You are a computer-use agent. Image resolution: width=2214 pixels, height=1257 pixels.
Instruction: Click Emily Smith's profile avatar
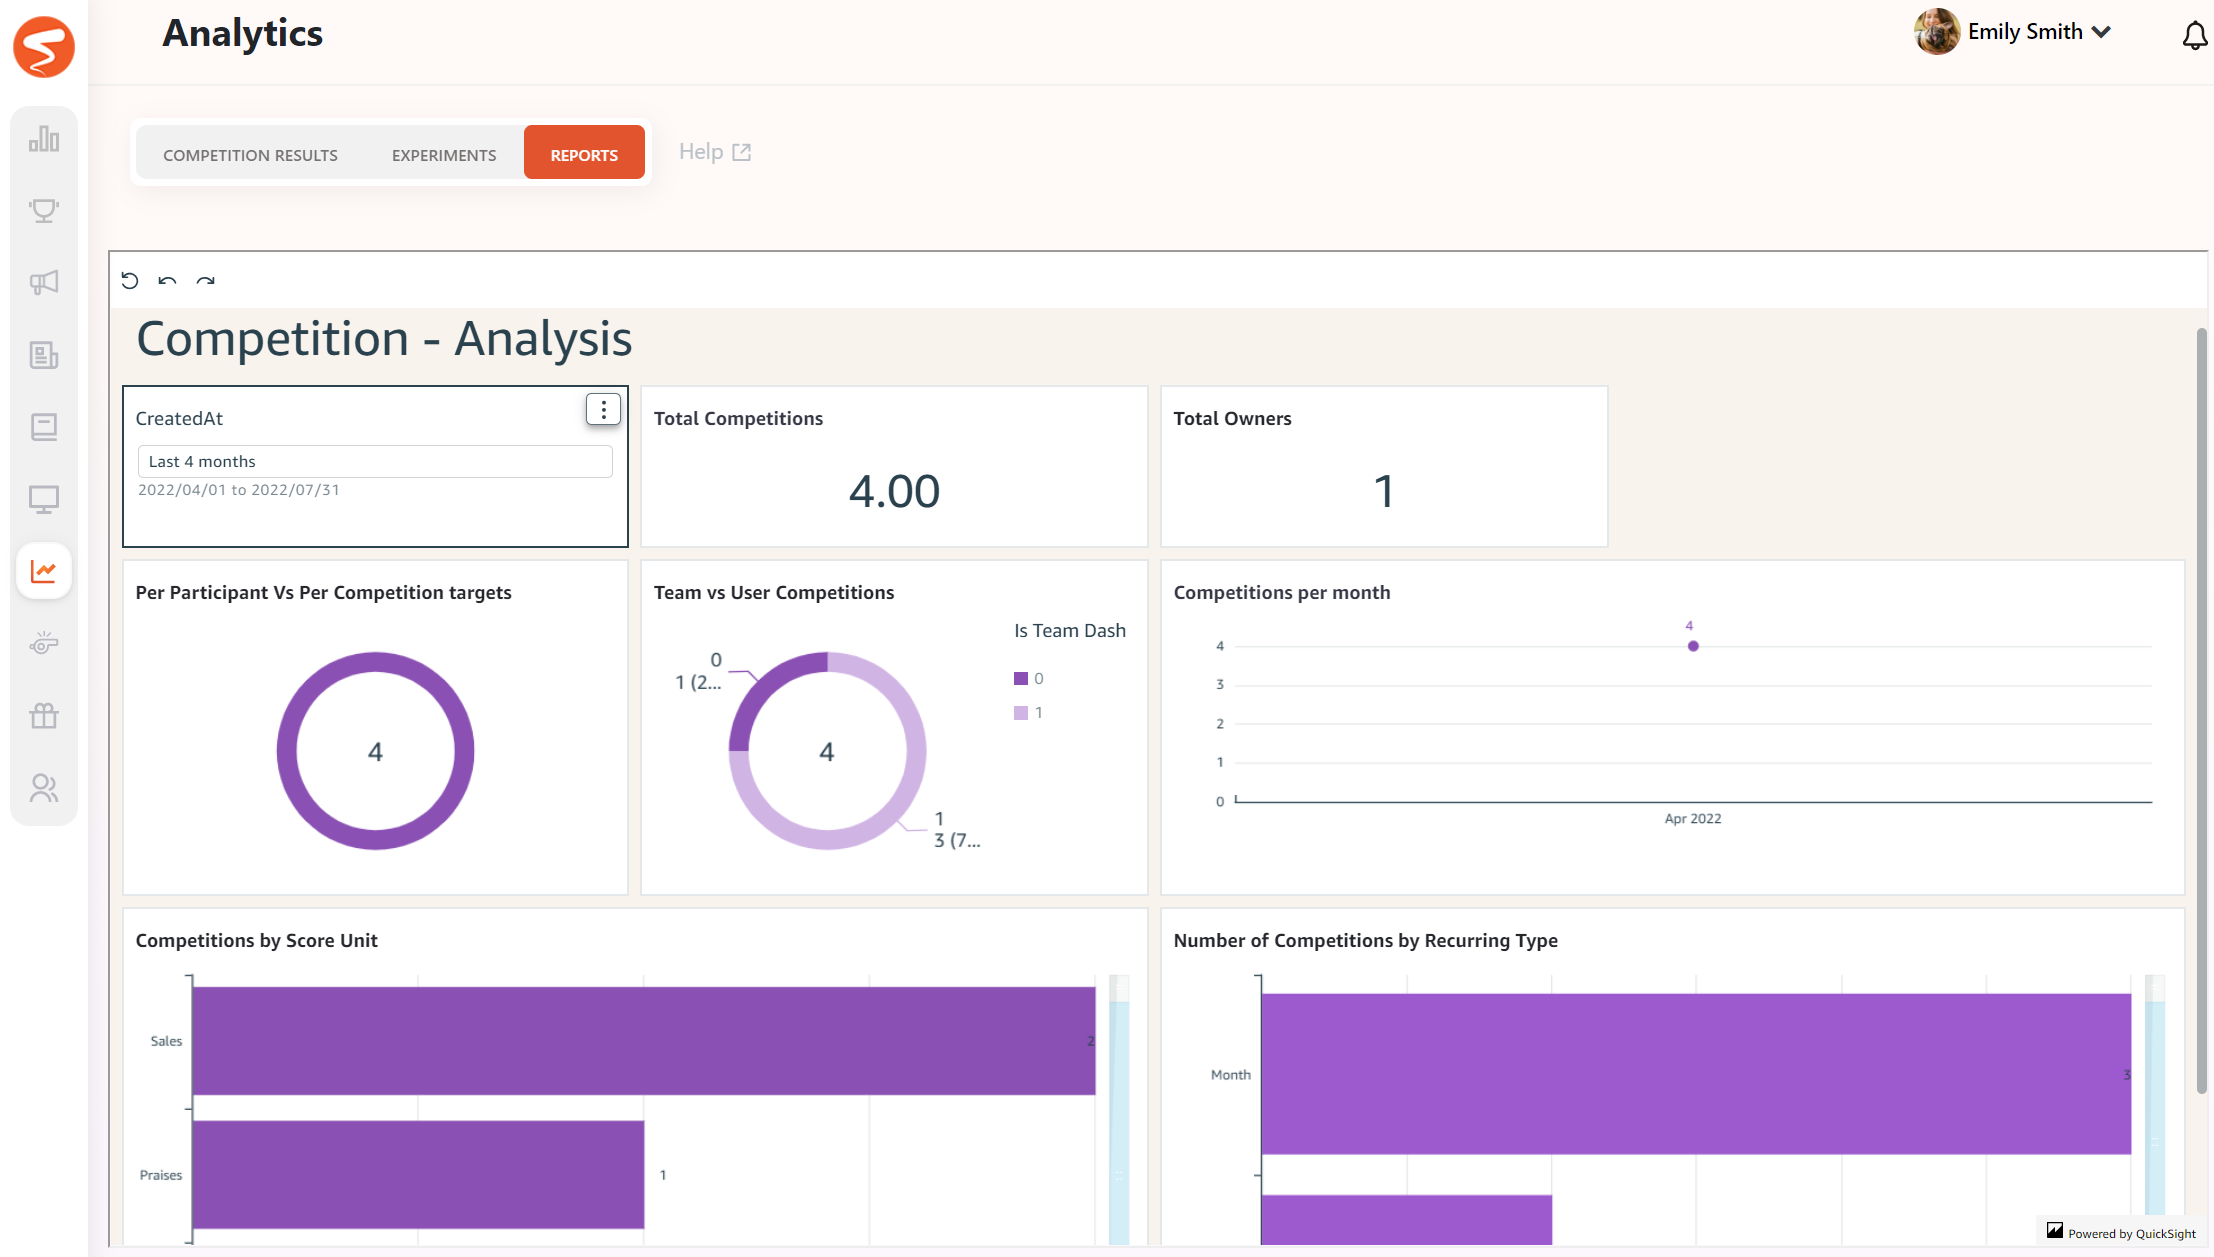click(1937, 32)
